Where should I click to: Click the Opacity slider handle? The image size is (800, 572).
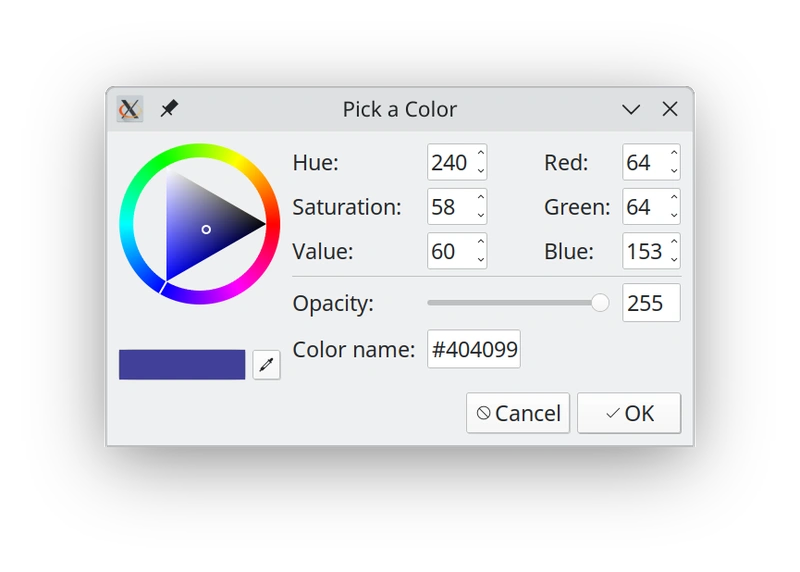tap(600, 303)
